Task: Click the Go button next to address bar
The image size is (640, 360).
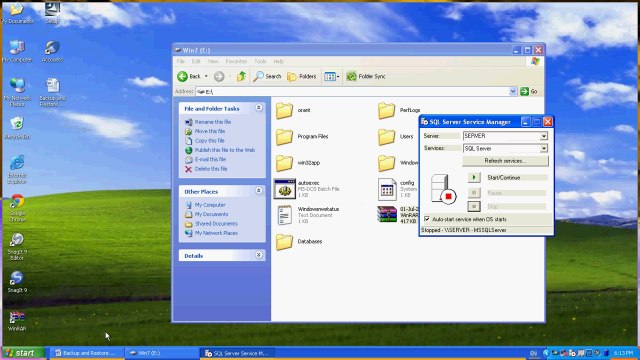Action: click(529, 92)
